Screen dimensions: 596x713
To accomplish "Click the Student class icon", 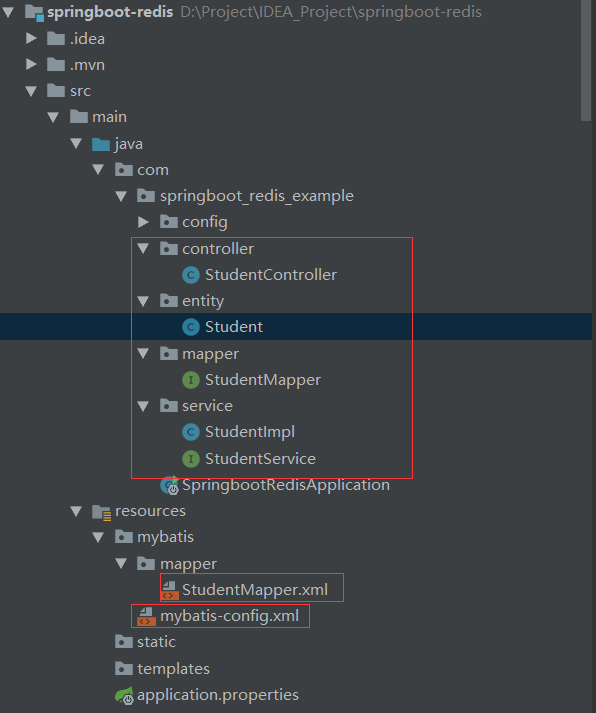I will pyautogui.click(x=191, y=327).
